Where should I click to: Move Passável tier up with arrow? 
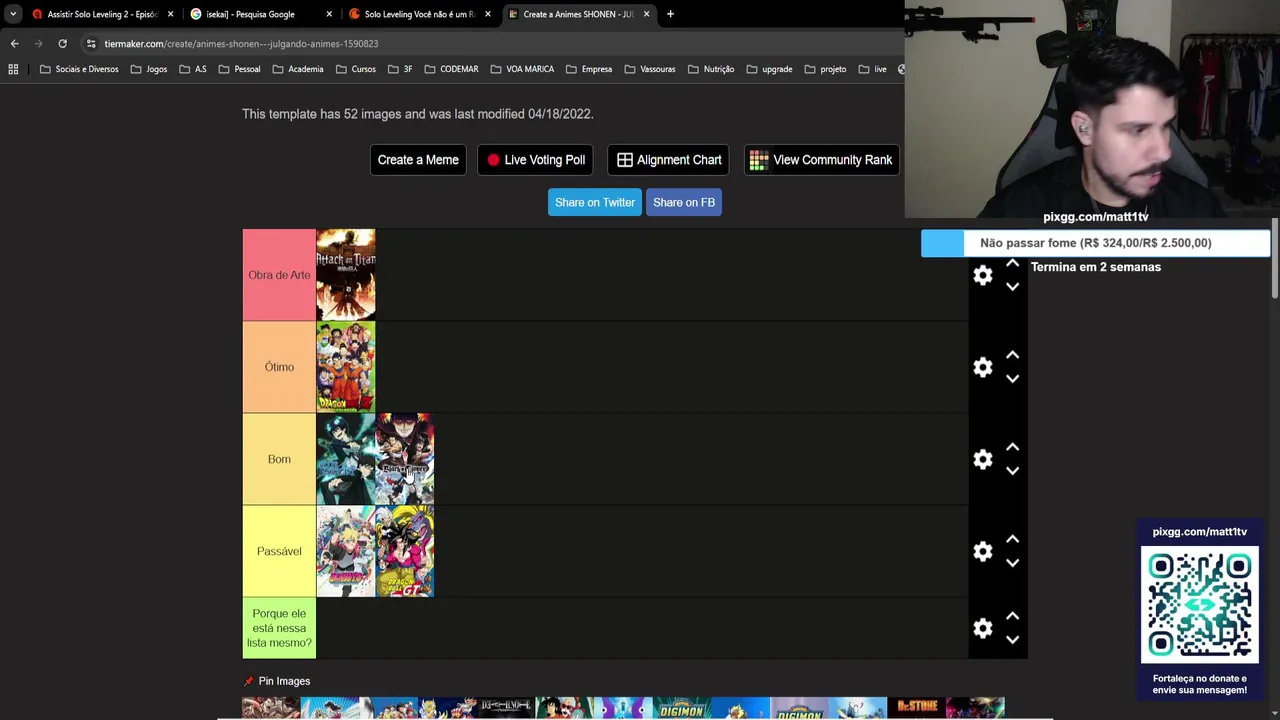point(1012,539)
